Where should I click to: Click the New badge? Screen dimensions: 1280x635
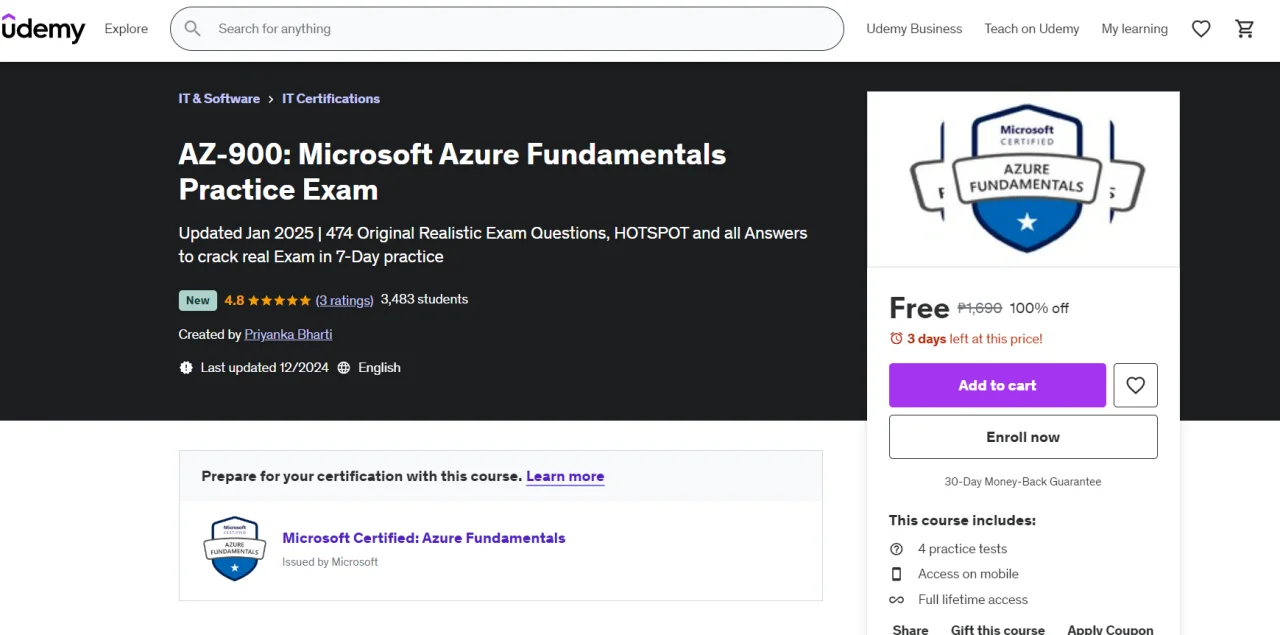point(198,300)
